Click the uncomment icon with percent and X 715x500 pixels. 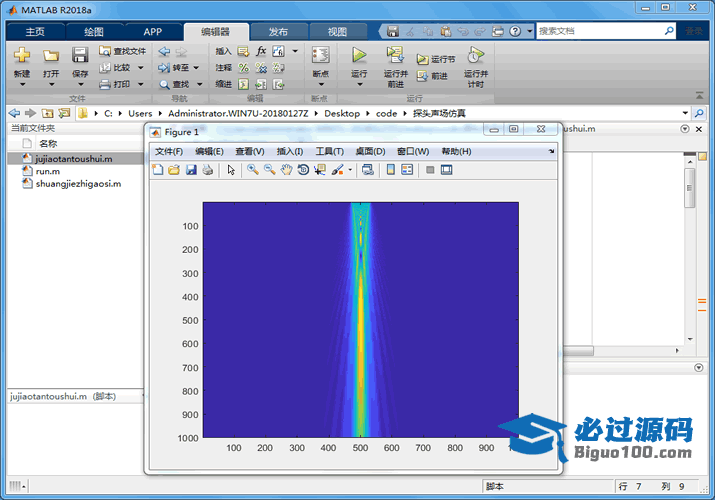click(261, 68)
